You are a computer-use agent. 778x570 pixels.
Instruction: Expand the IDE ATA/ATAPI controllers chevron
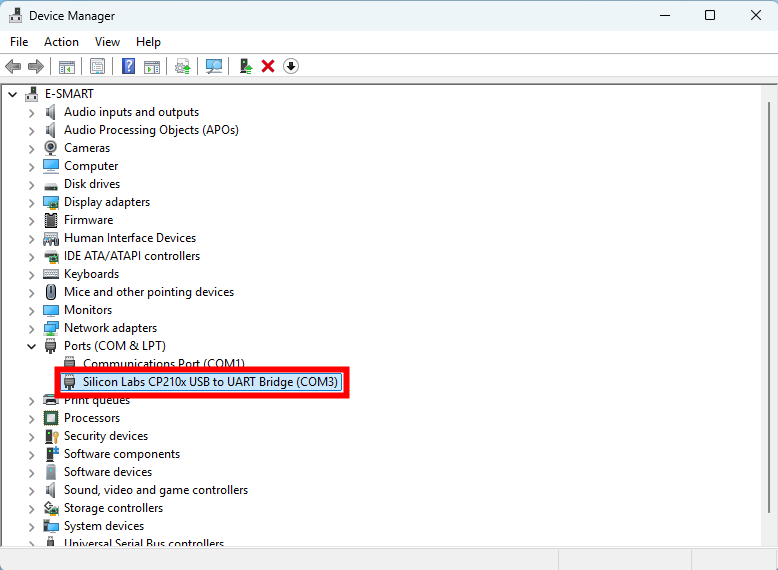[x=32, y=257]
